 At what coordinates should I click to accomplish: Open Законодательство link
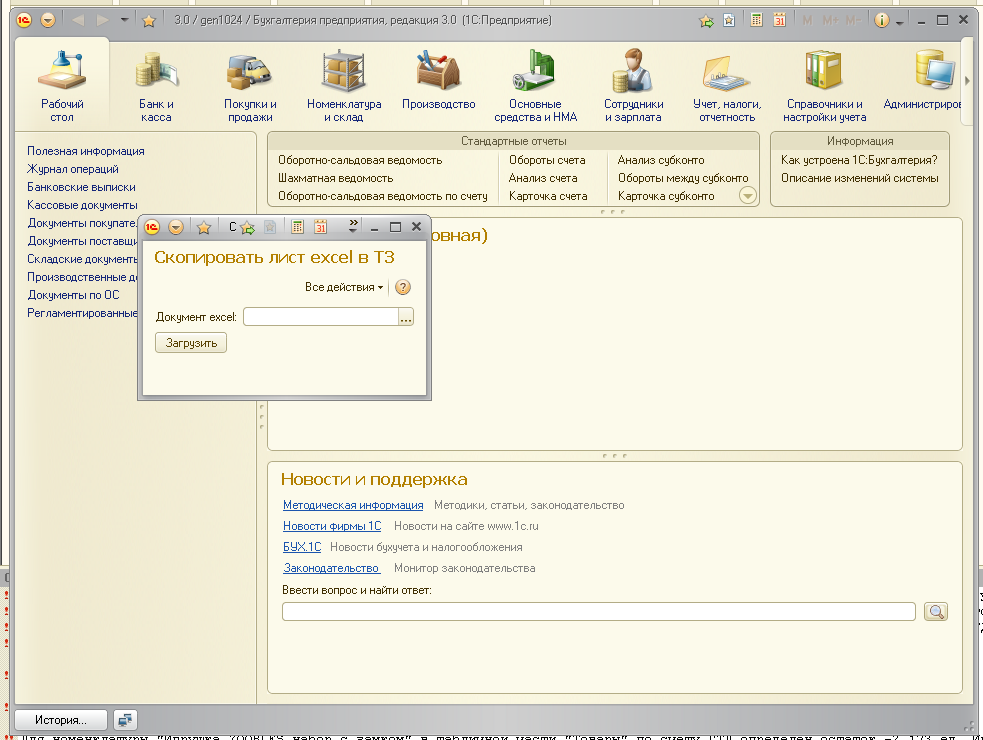[331, 568]
